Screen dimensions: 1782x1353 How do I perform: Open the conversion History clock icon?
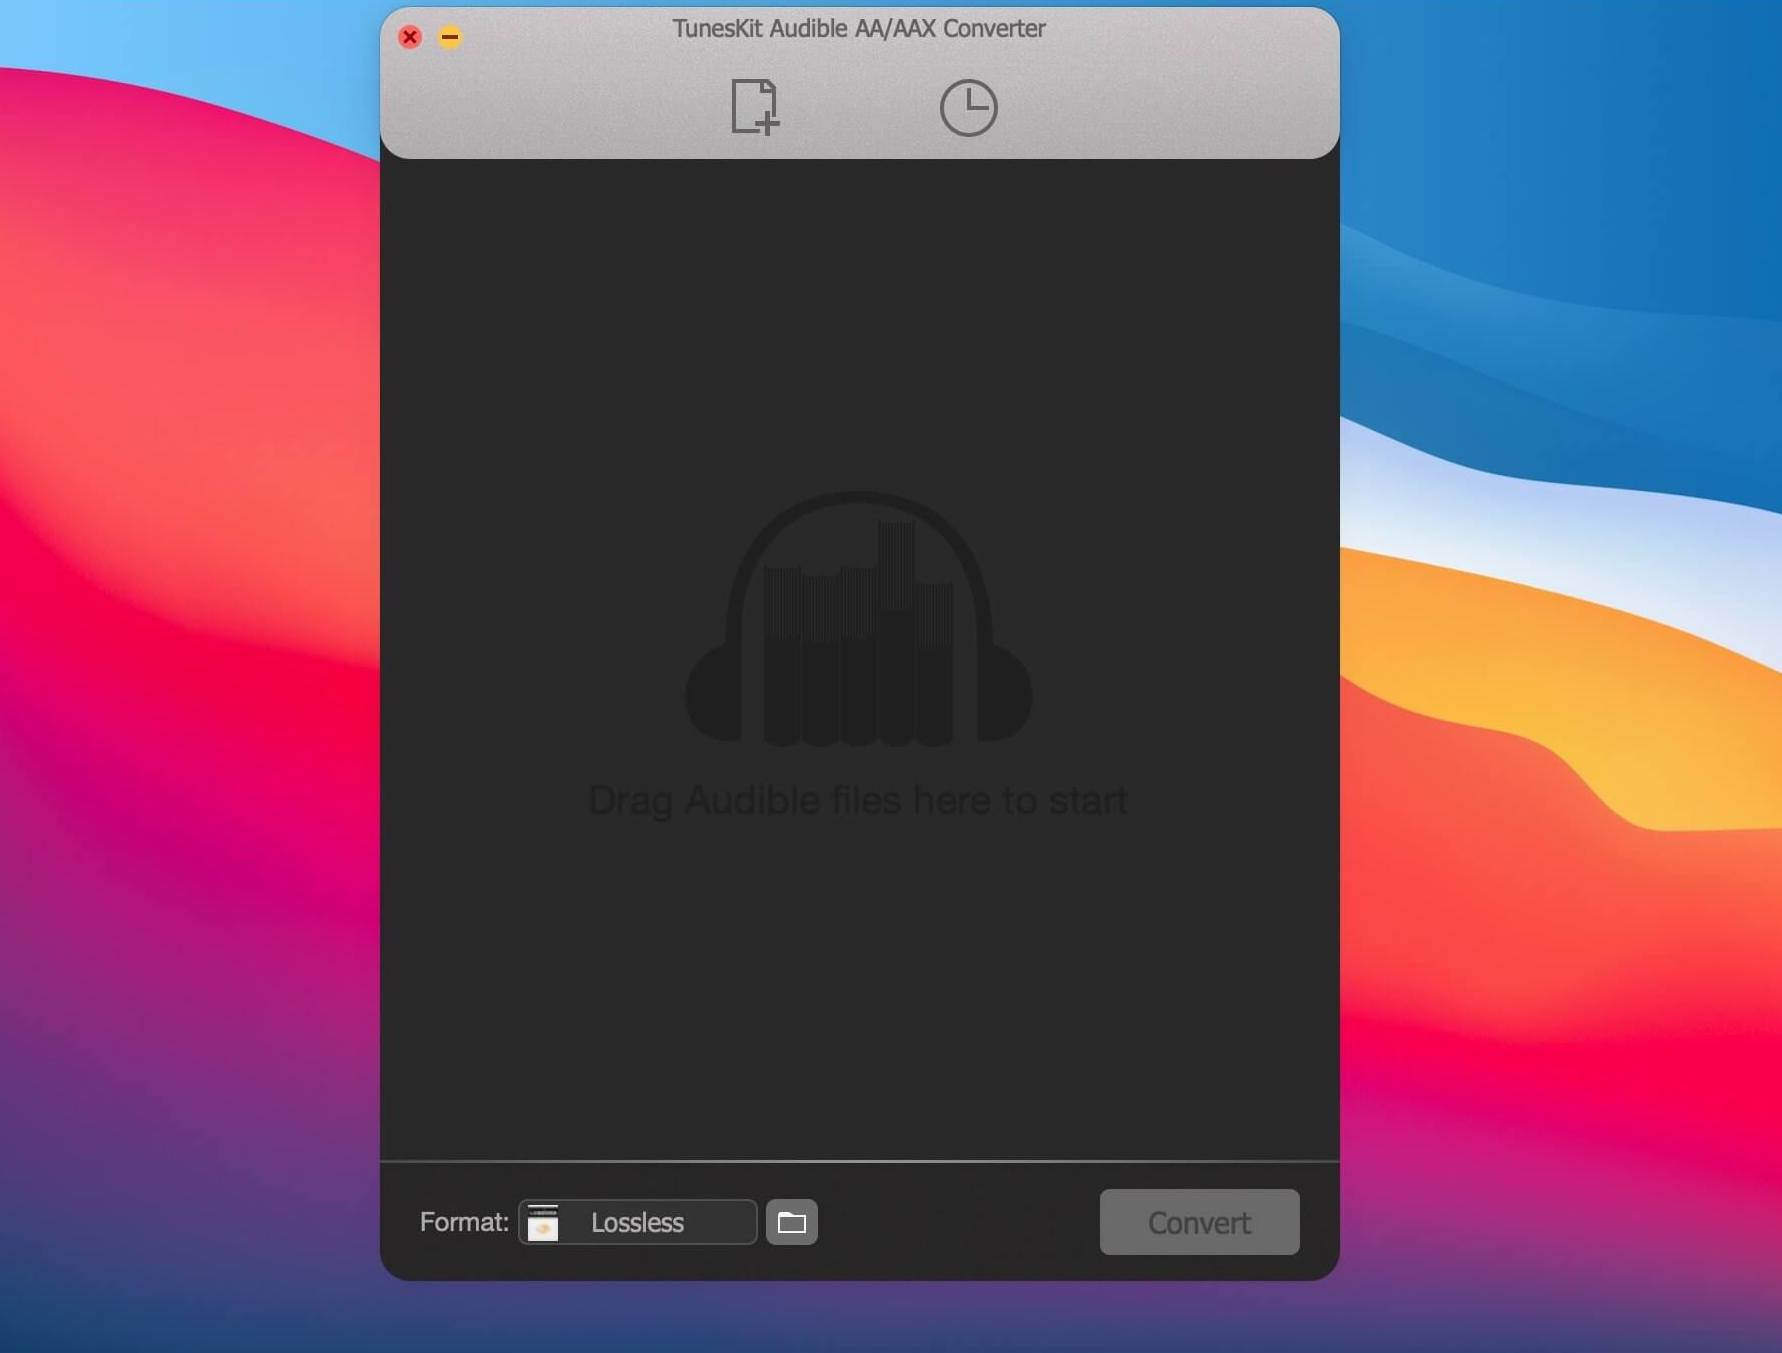coord(968,108)
